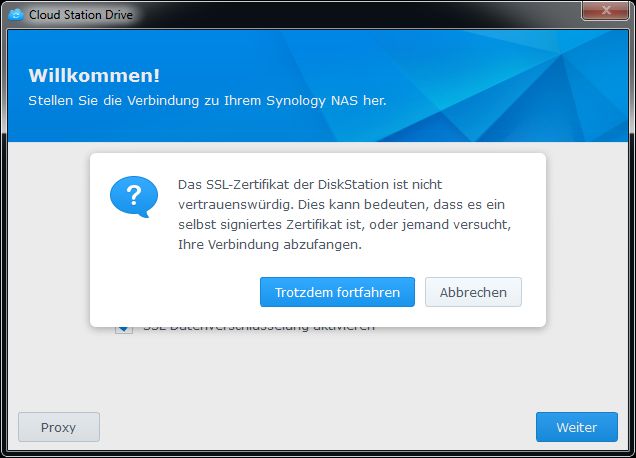Open the Proxy settings
Screen dimensions: 636x458
59,427
